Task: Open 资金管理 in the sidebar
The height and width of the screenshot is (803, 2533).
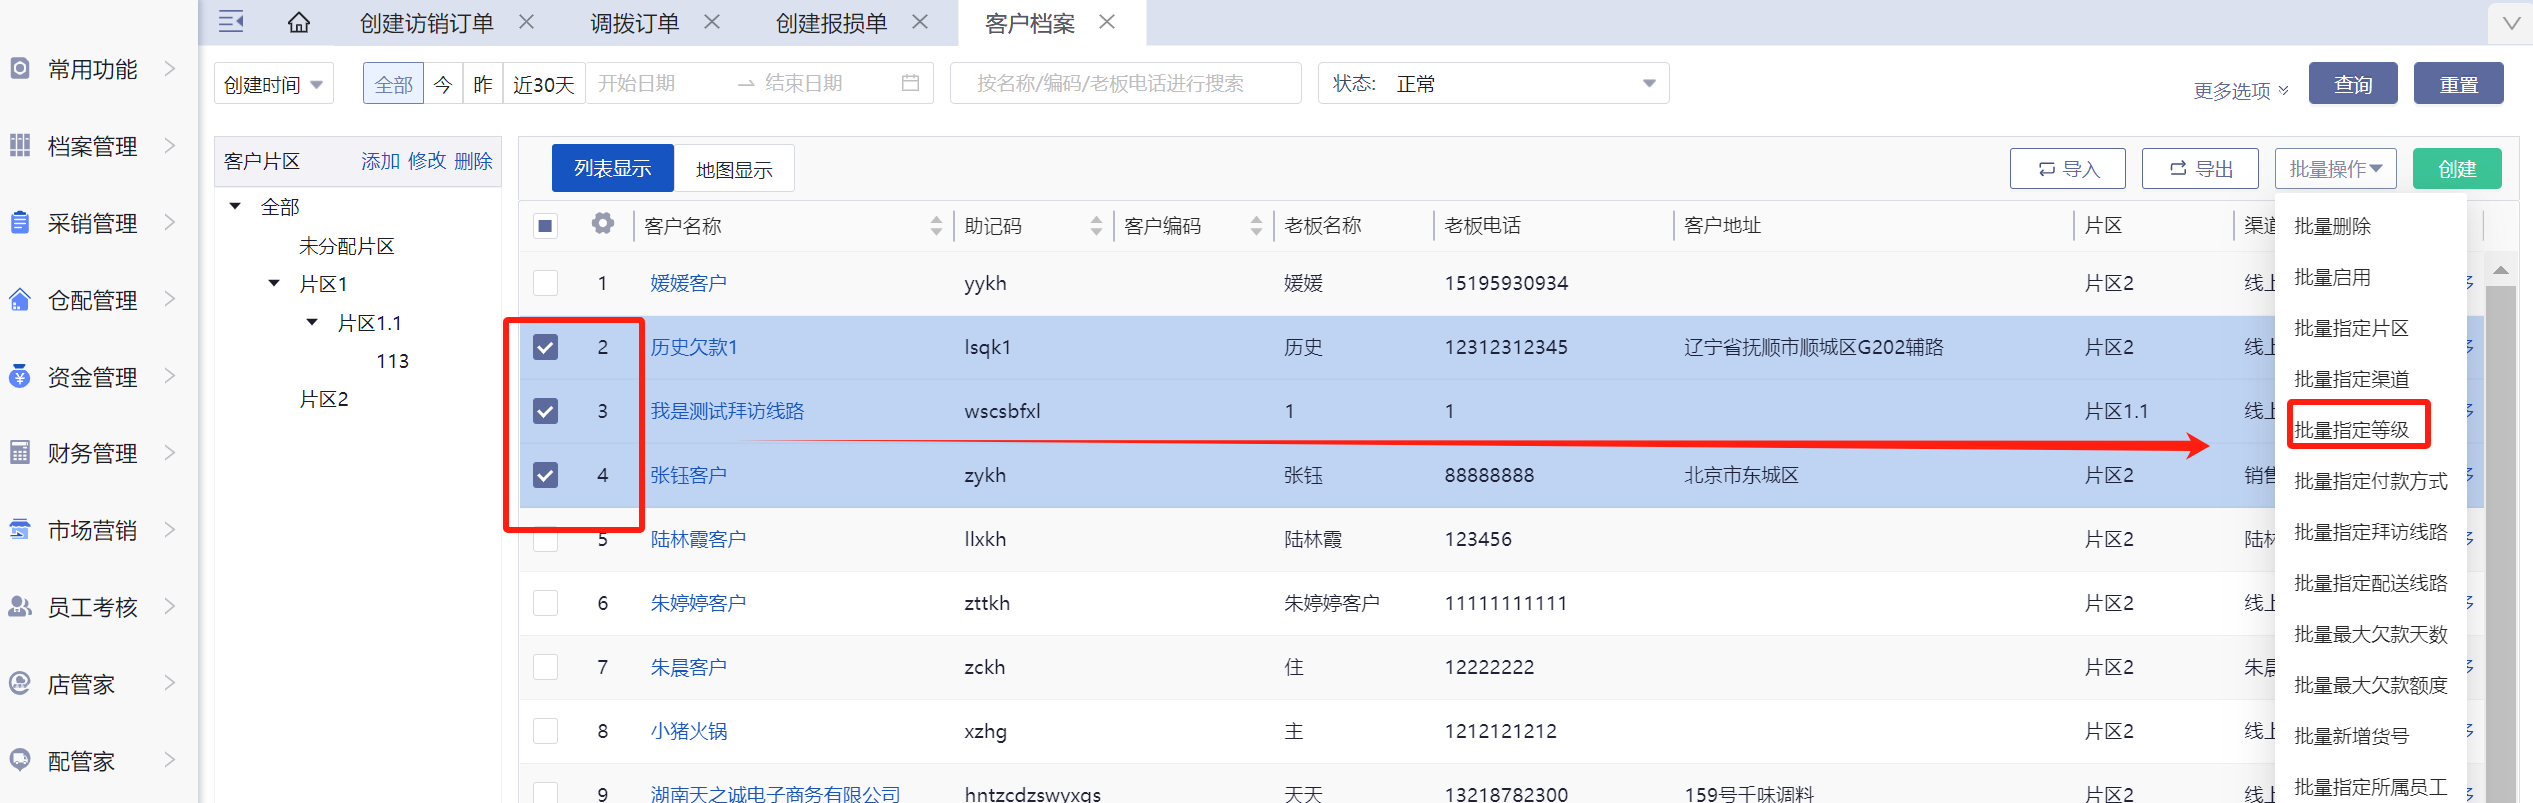Action: (92, 377)
